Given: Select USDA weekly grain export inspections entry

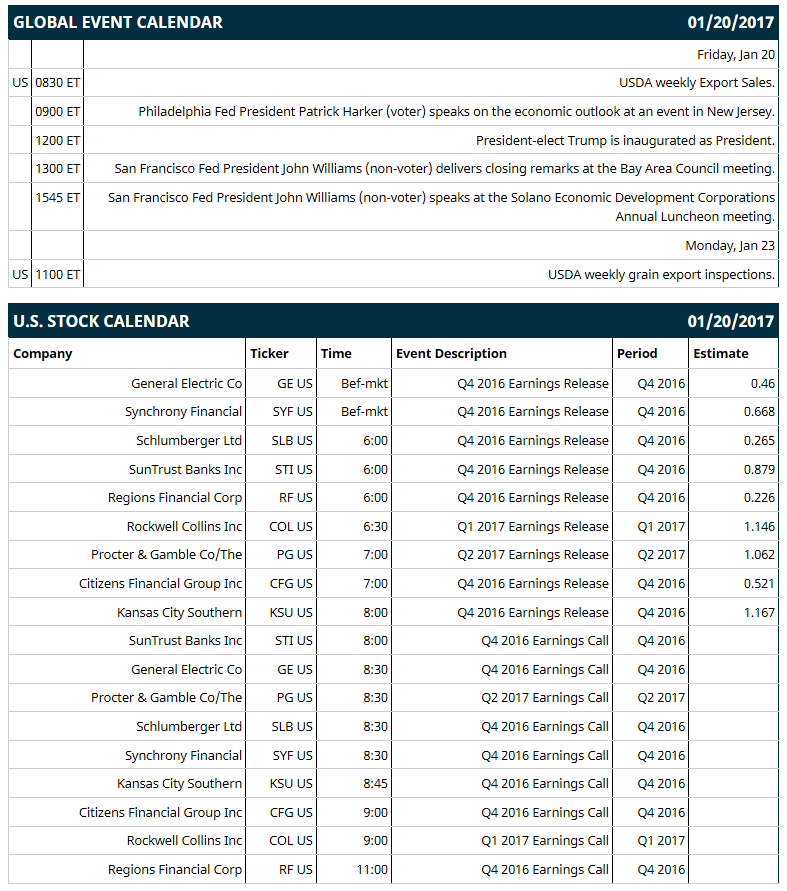Looking at the screenshot, I should pos(661,274).
